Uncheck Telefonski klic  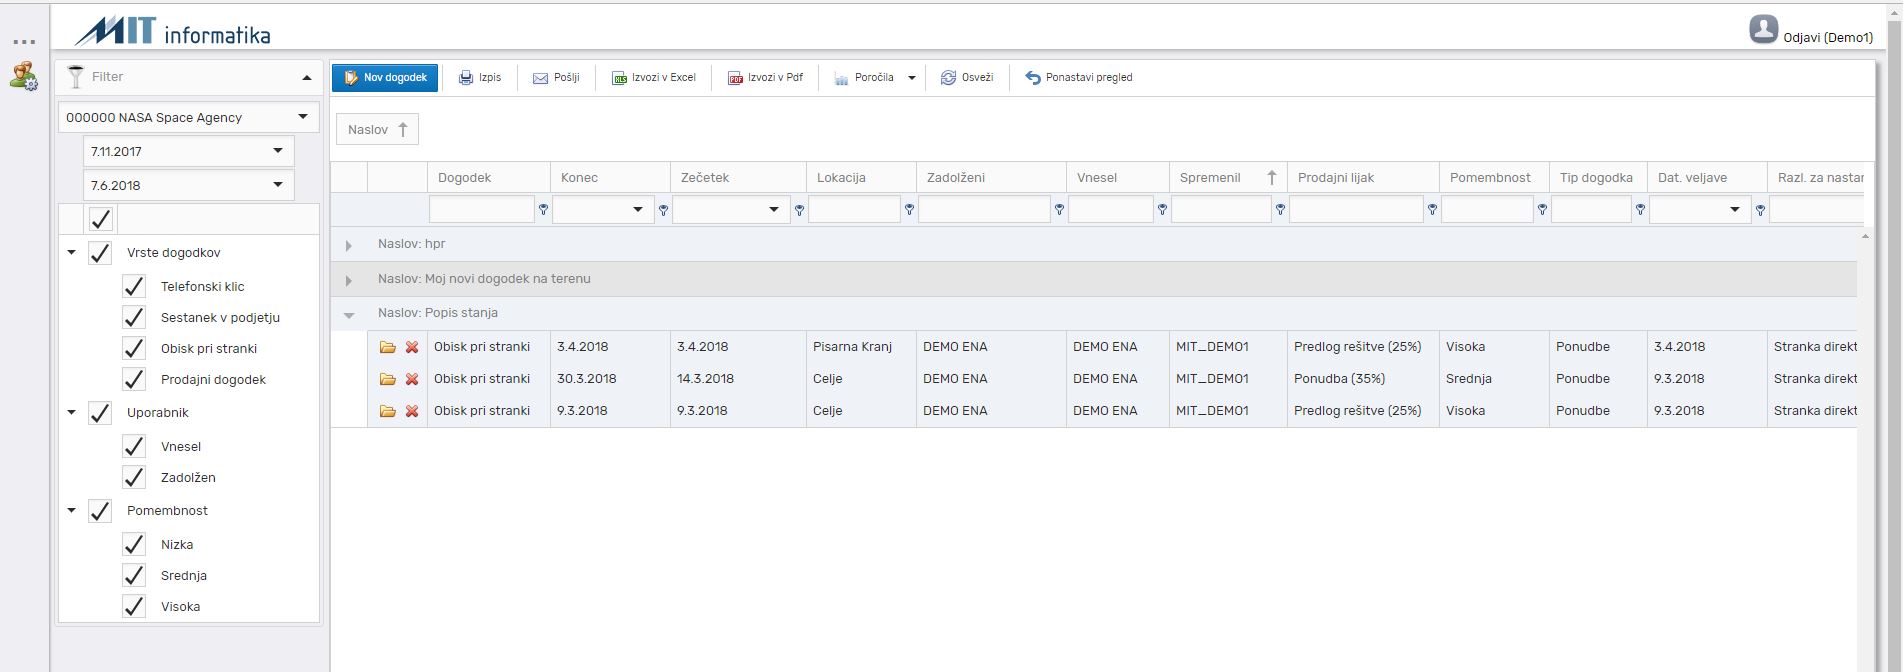134,286
